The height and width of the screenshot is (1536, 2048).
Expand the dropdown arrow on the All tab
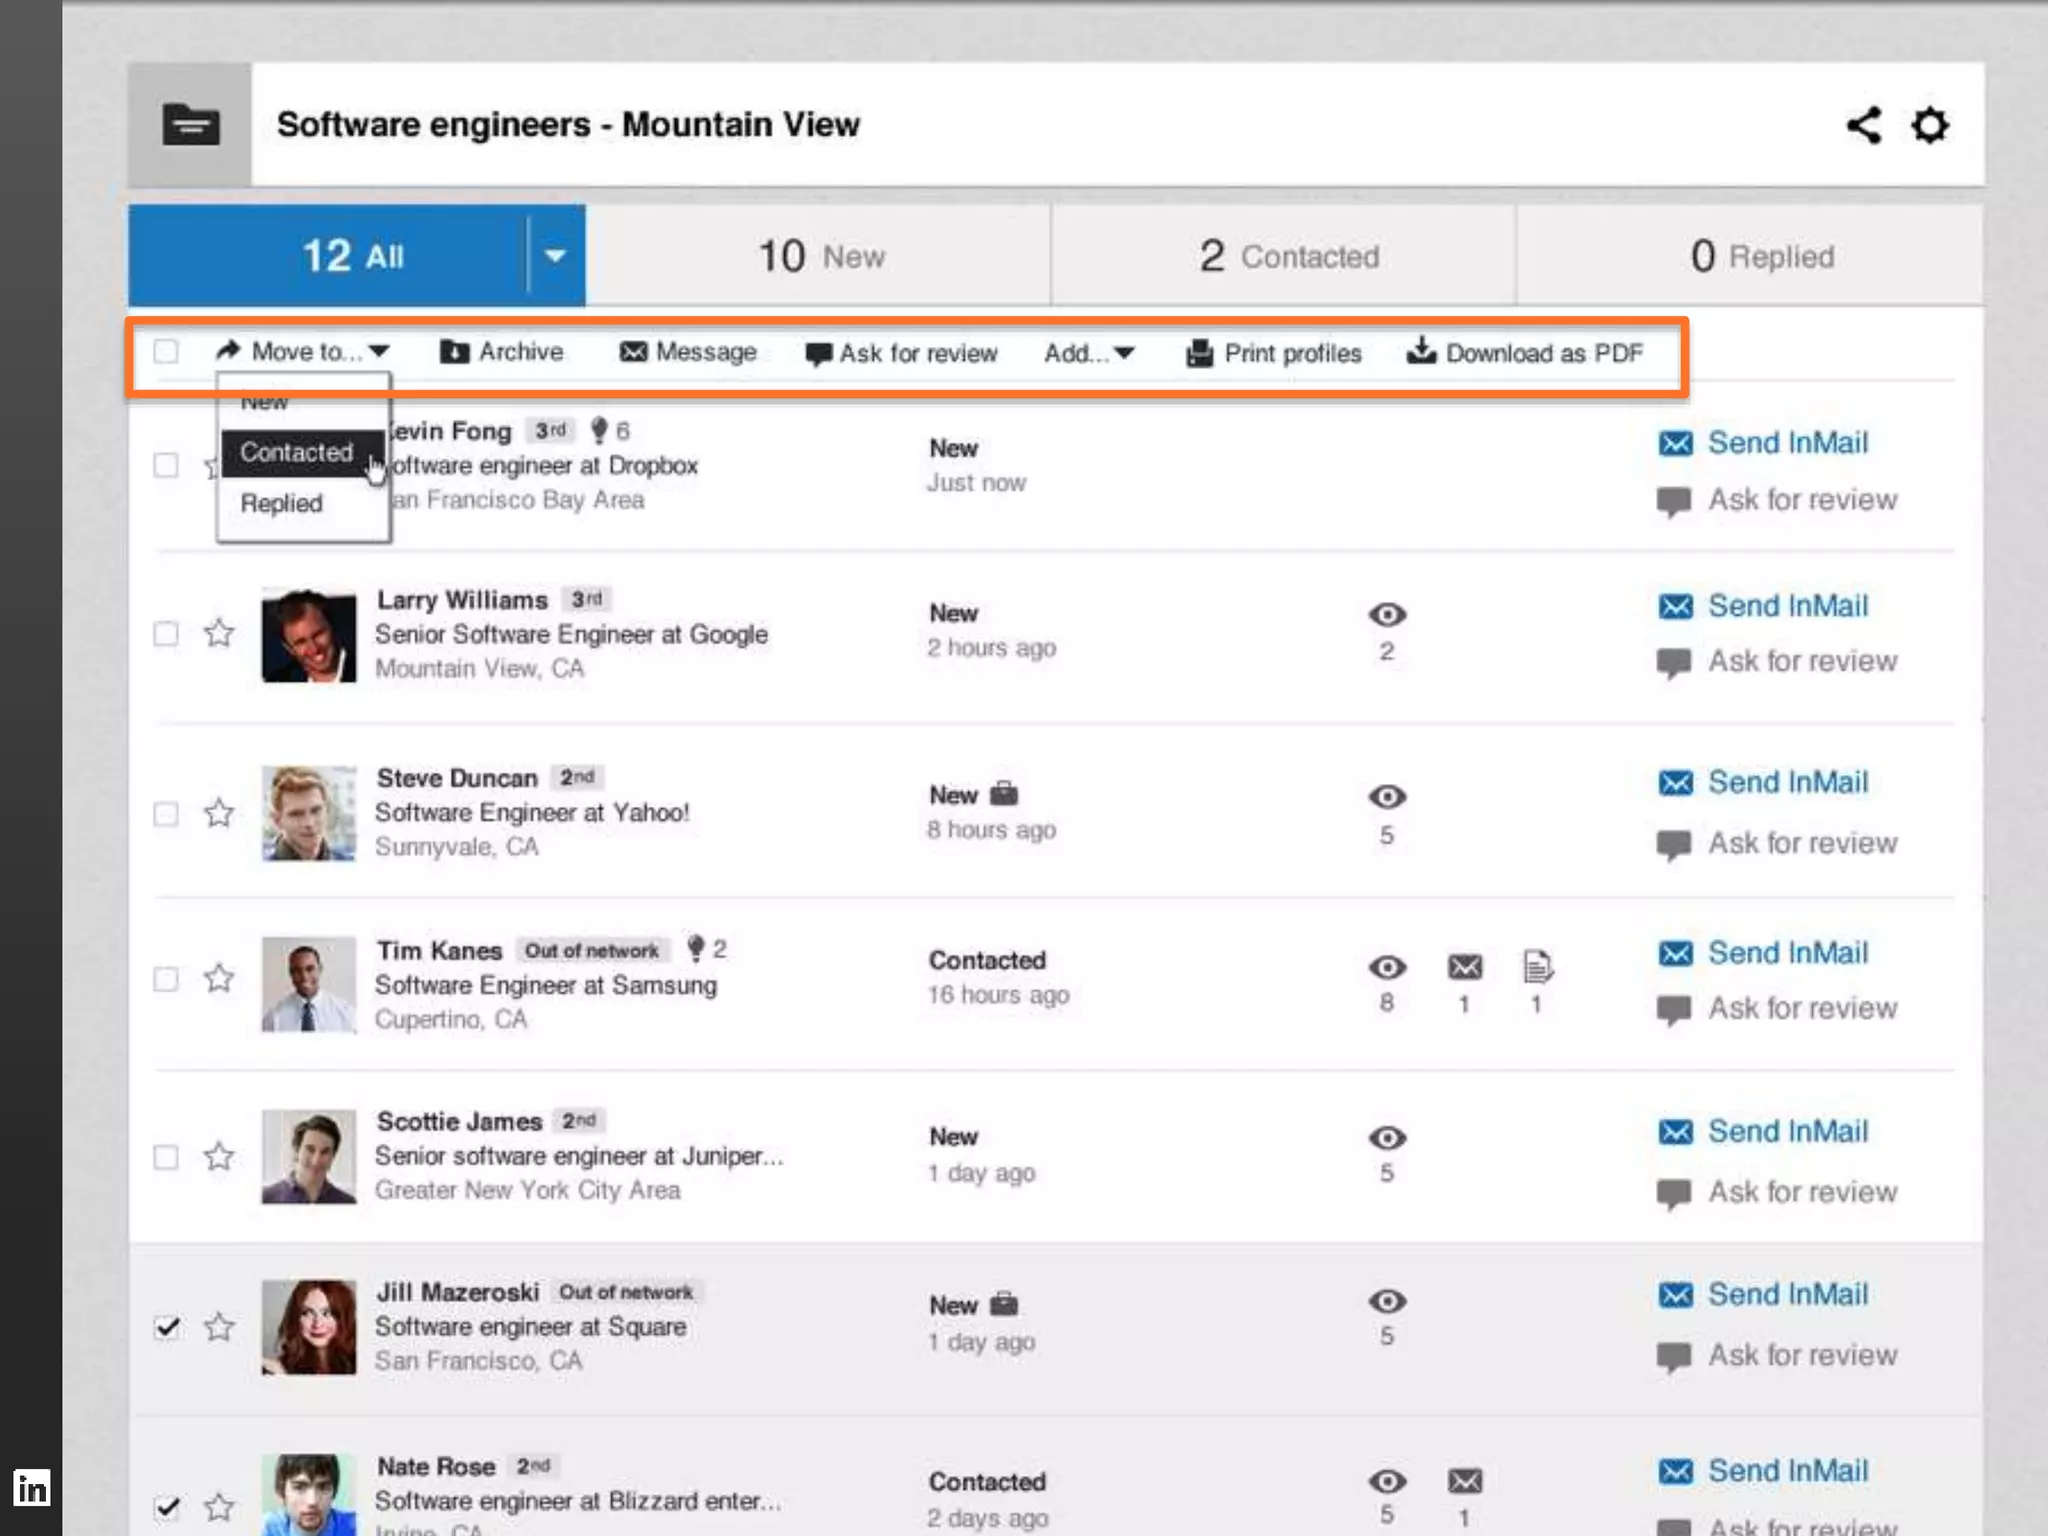[x=555, y=256]
